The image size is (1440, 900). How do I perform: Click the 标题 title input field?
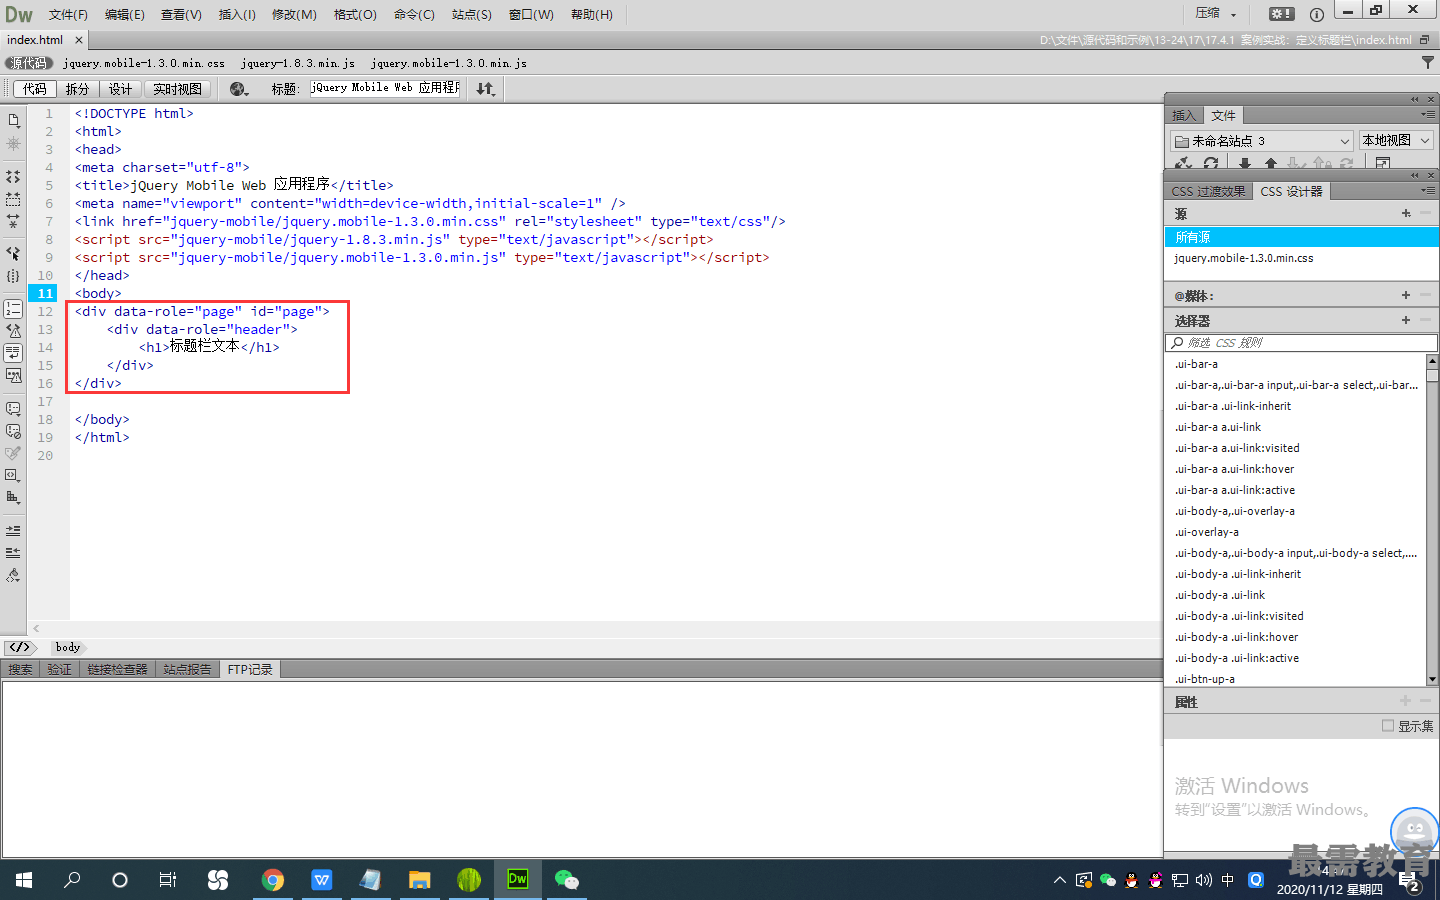385,88
